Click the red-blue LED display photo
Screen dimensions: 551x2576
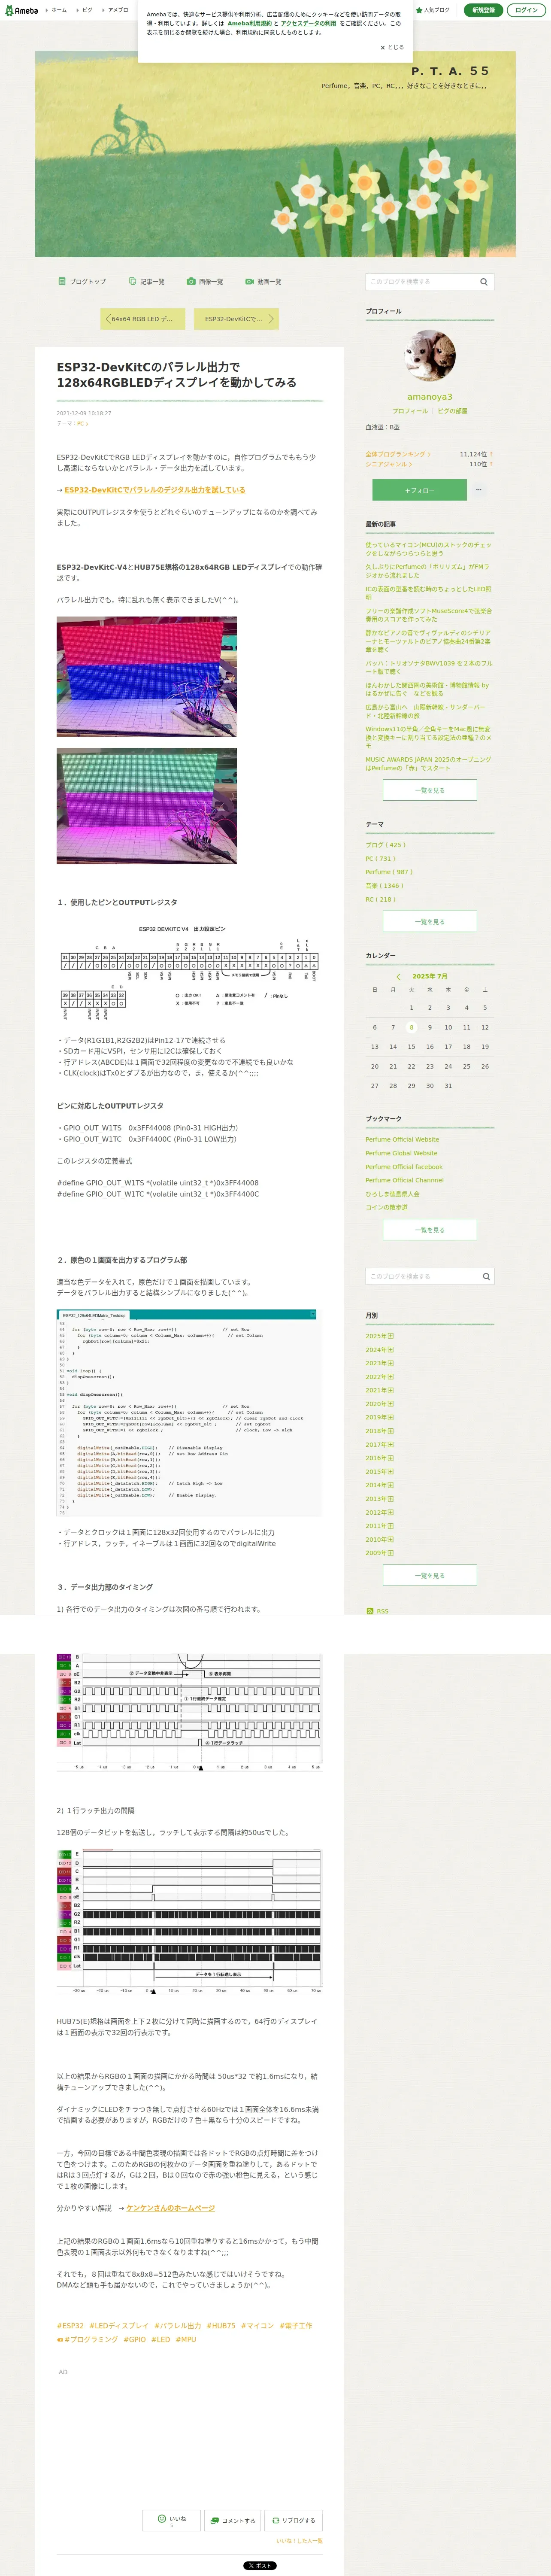[147, 677]
